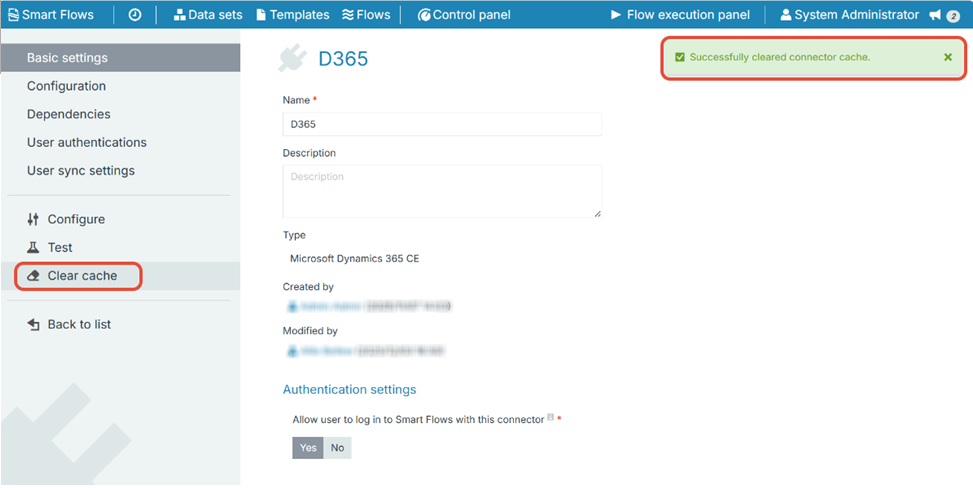Go to Dependencies section
This screenshot has width=973, height=488.
tap(68, 114)
